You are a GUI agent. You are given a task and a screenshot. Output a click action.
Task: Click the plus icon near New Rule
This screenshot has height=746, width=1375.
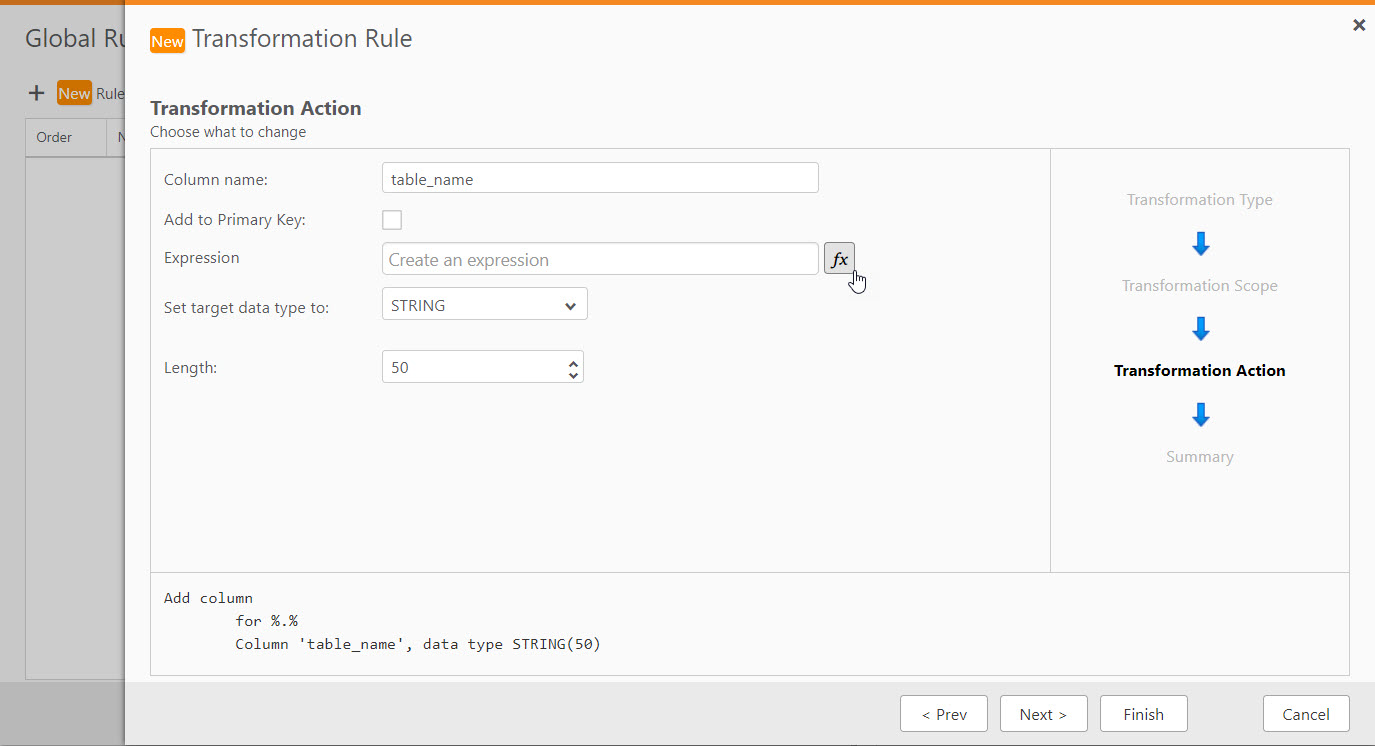[x=36, y=93]
